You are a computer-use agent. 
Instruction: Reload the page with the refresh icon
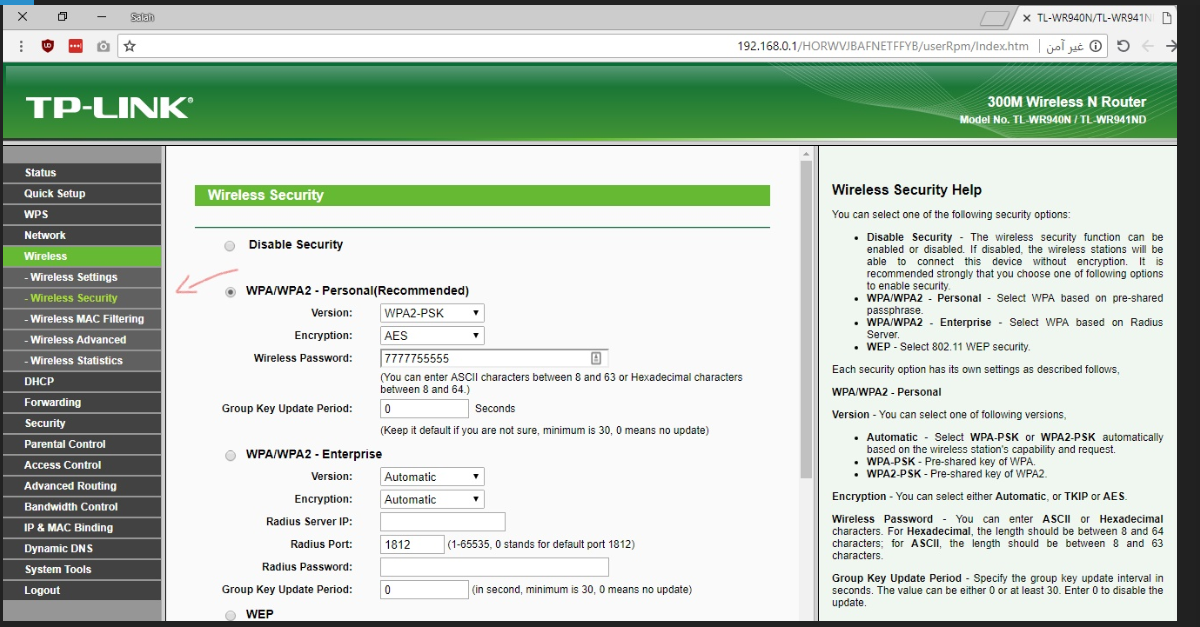pyautogui.click(x=1123, y=46)
